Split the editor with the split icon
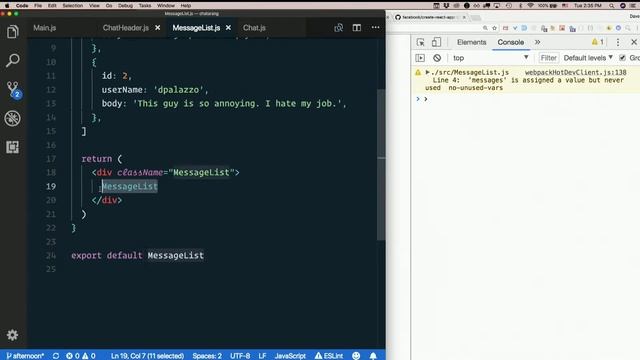 point(357,28)
